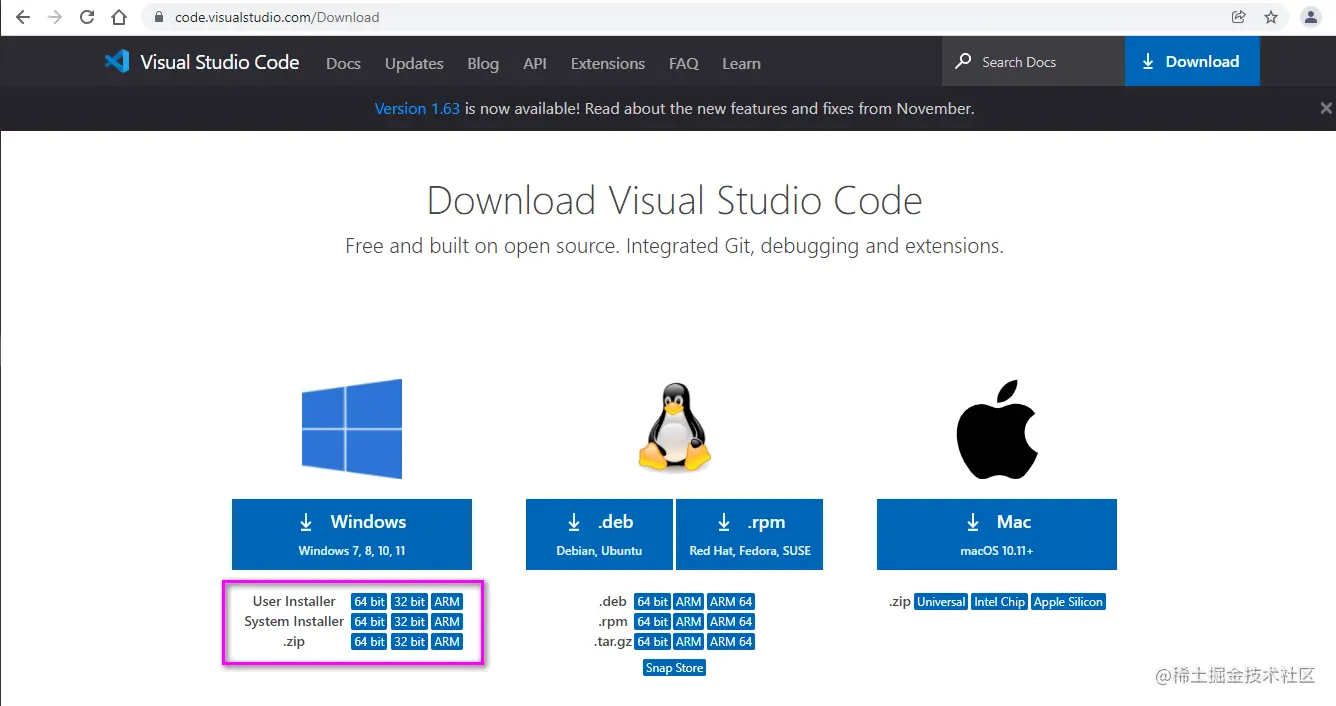The width and height of the screenshot is (1336, 706).
Task: Click the .deb Debian, Ubuntu download button
Action: (x=600, y=535)
